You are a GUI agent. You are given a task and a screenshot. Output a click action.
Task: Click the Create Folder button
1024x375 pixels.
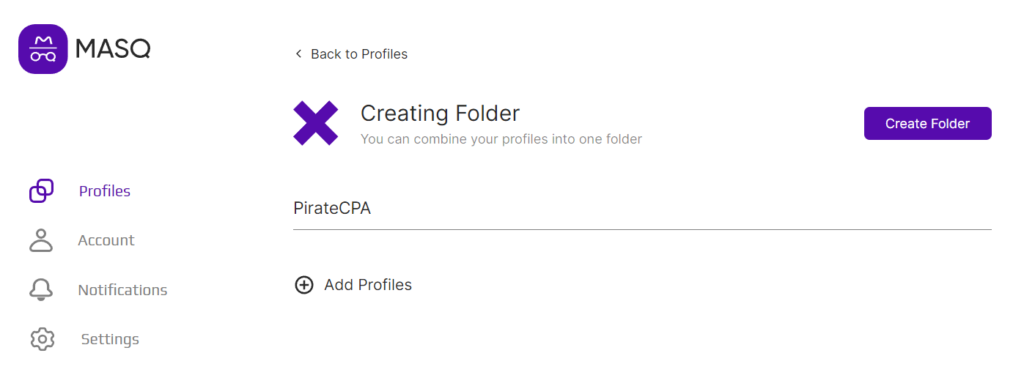point(927,123)
